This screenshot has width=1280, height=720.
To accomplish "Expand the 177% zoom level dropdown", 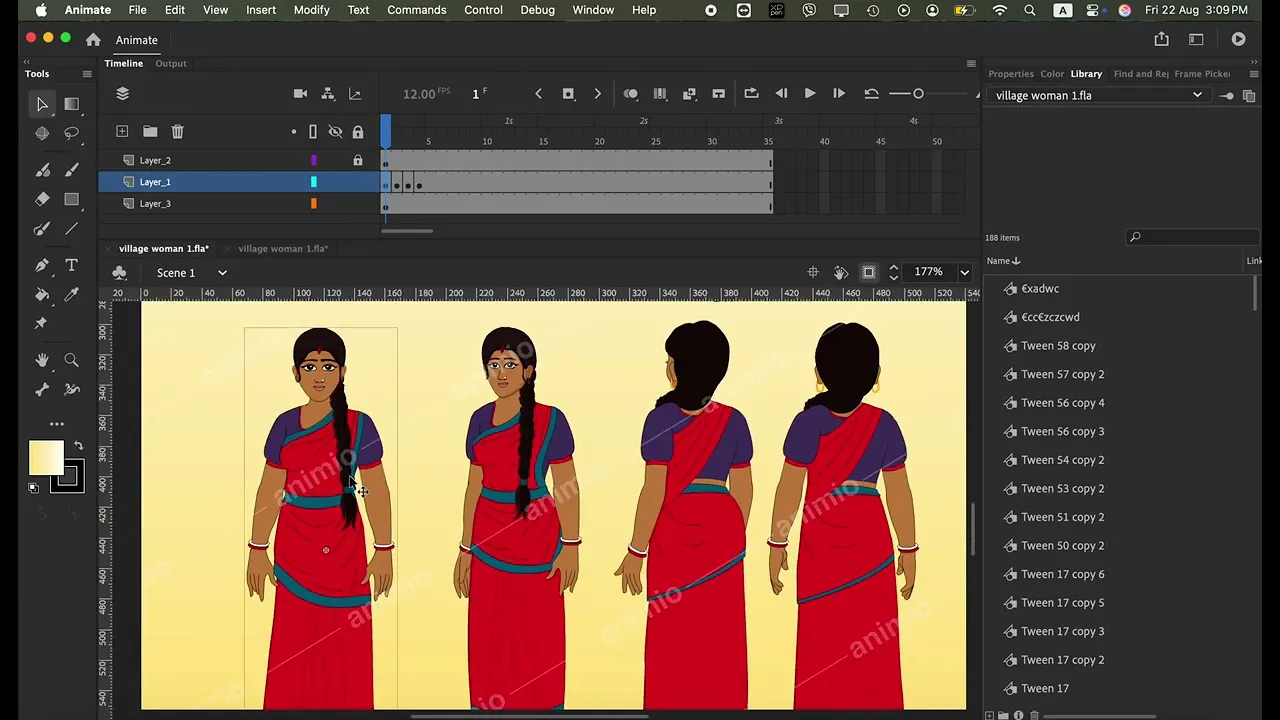I will click(964, 272).
